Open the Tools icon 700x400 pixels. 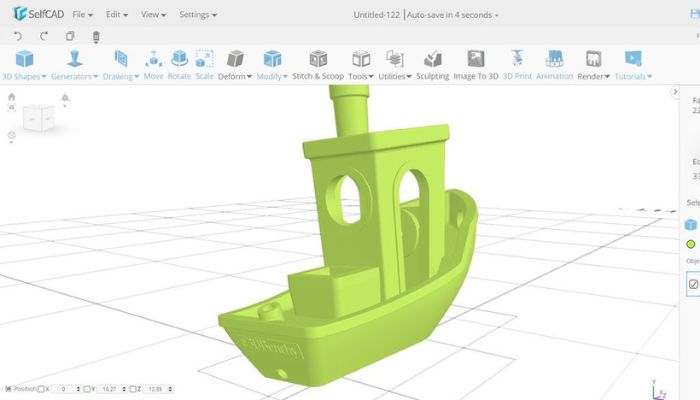tap(361, 59)
